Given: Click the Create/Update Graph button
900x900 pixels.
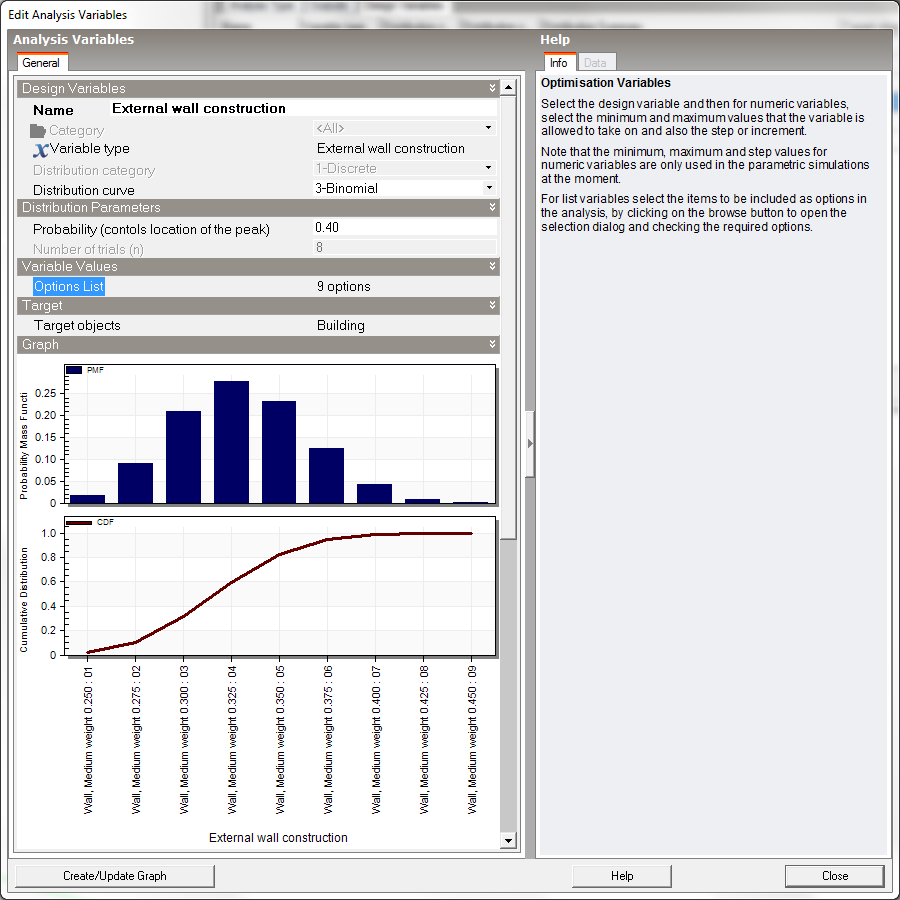Looking at the screenshot, I should 115,876.
